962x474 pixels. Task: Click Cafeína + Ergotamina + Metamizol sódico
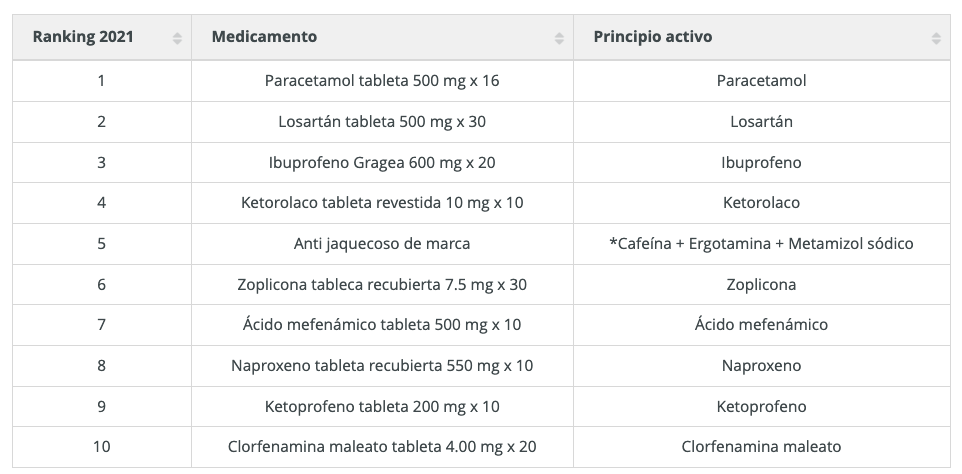[761, 244]
